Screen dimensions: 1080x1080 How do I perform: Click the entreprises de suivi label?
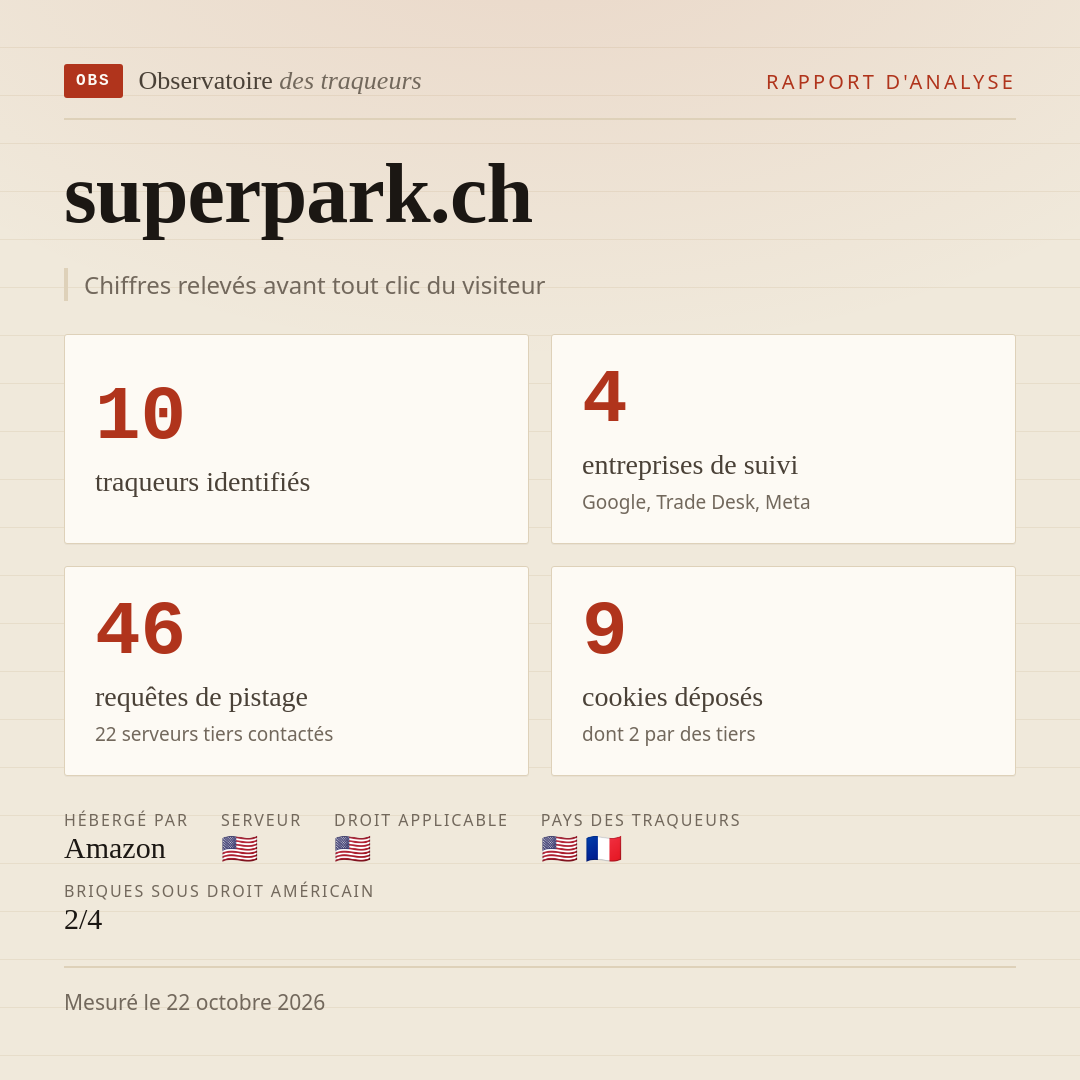click(689, 465)
